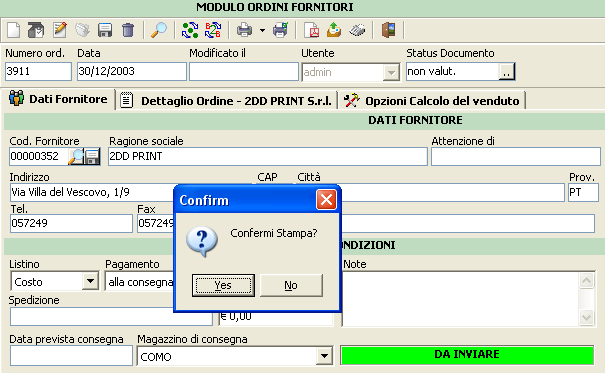Click Numero ord. field showing 3911
This screenshot has height=373, width=605.
coord(38,71)
